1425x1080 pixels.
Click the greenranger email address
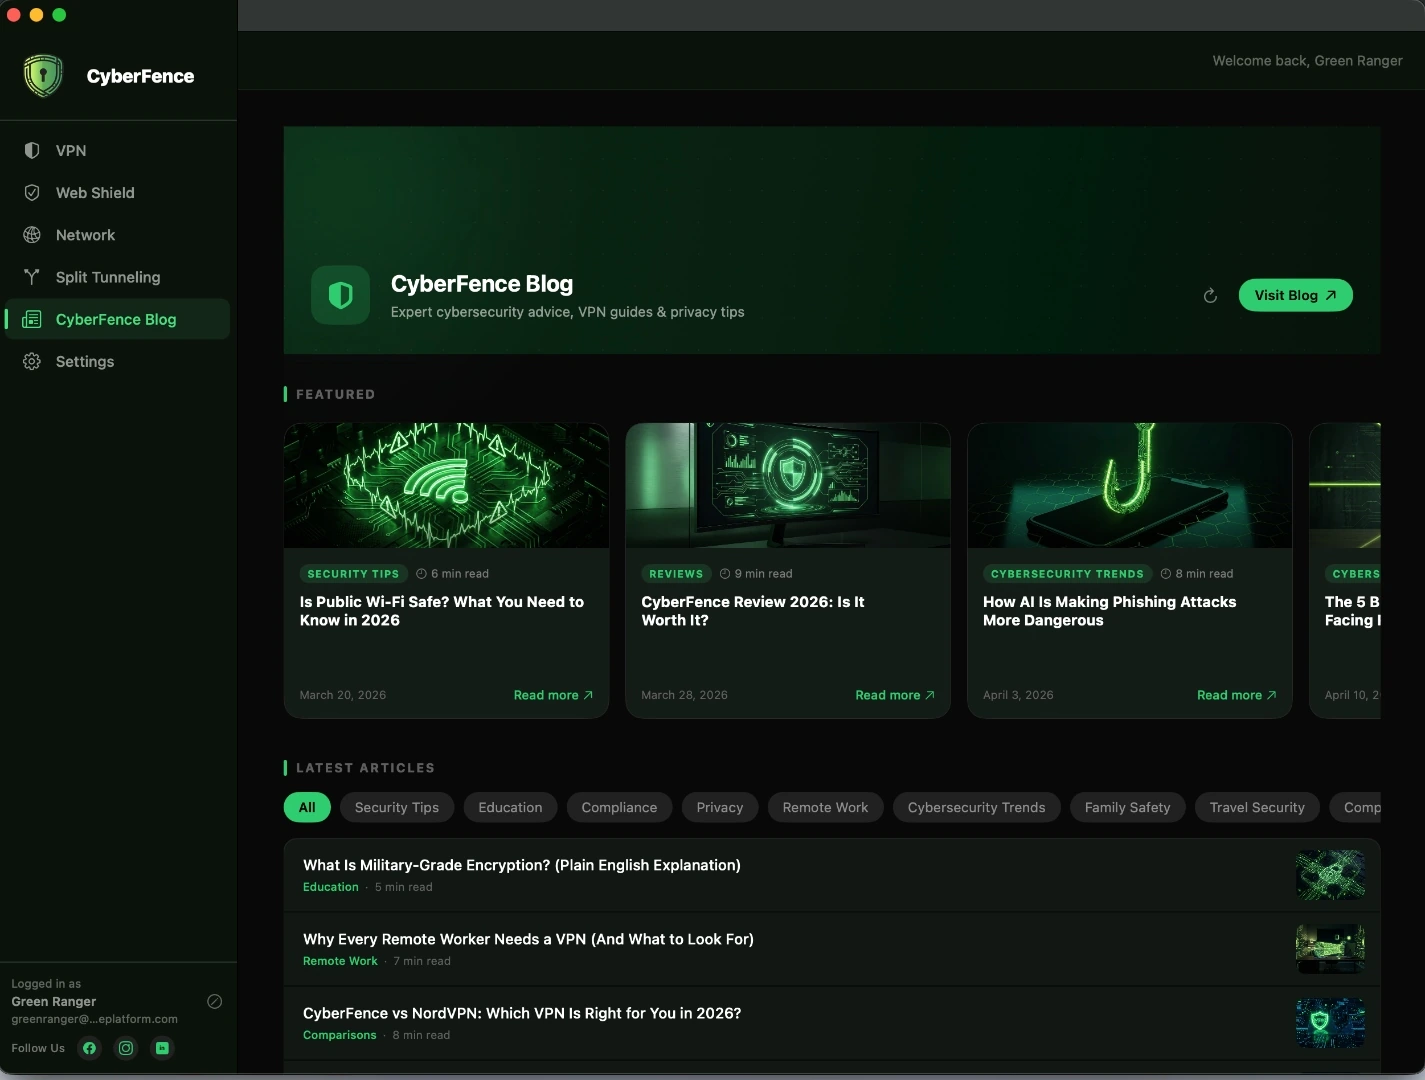coord(95,1019)
